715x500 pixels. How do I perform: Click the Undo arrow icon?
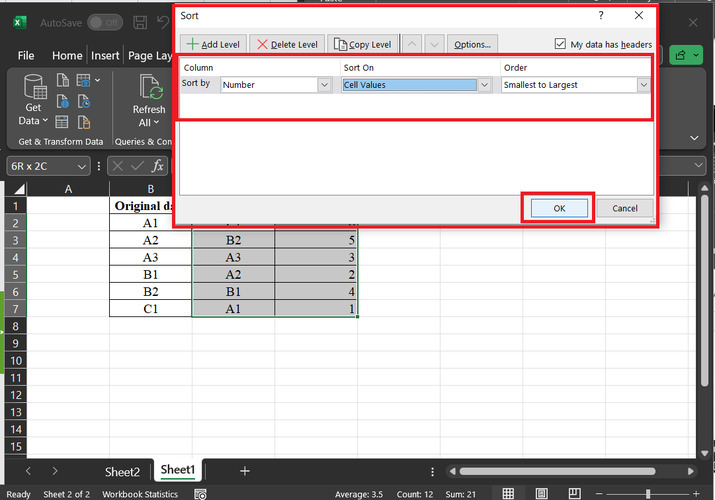(x=163, y=22)
